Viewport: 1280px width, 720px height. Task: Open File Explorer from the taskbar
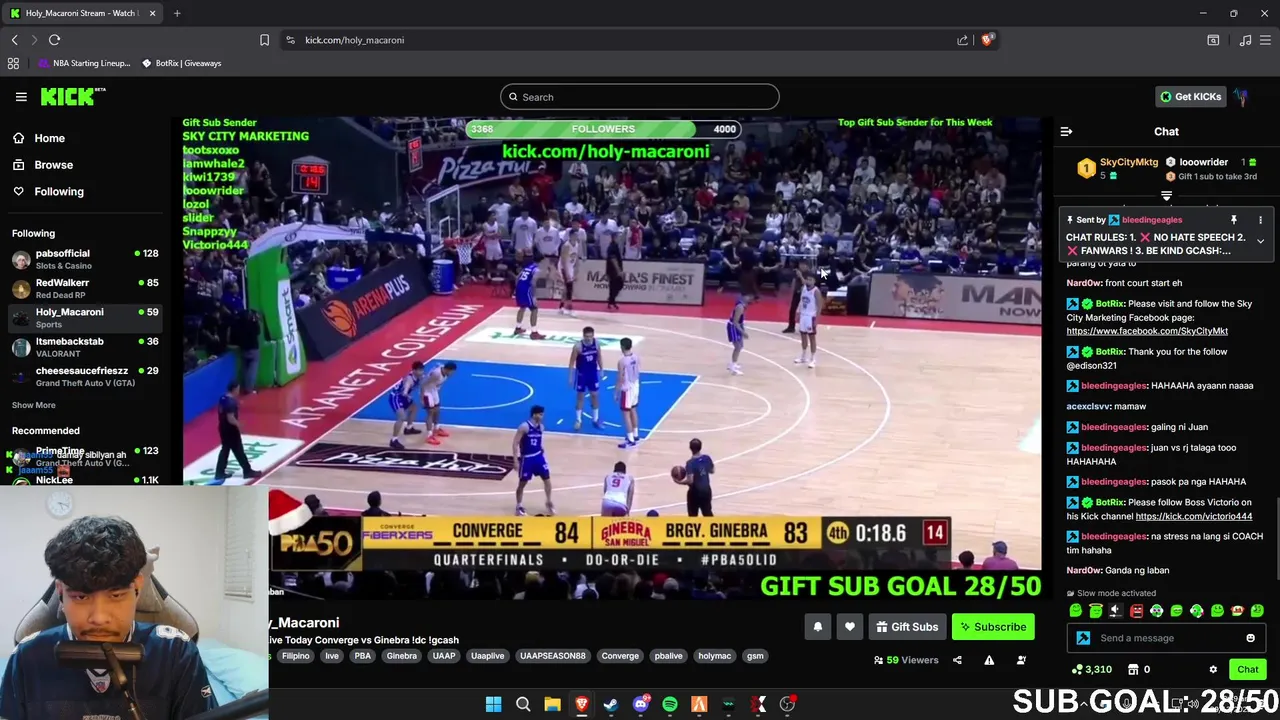click(552, 705)
